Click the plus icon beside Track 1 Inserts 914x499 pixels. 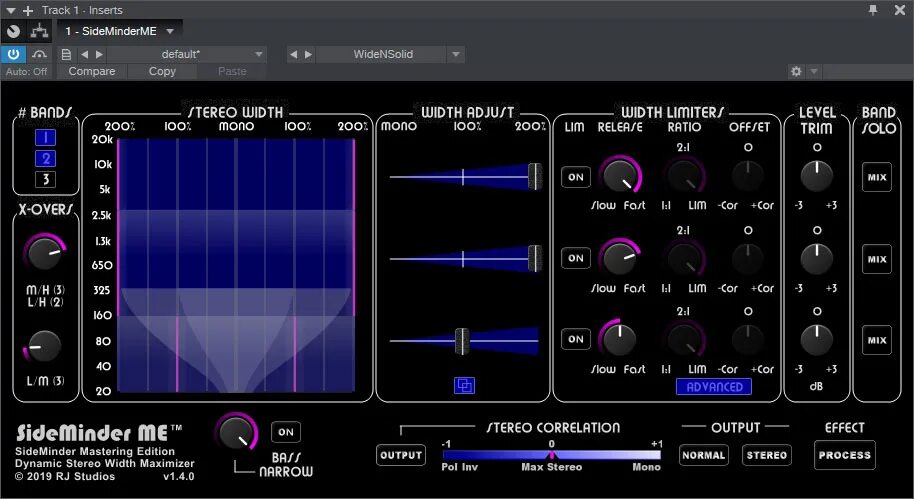pos(27,10)
